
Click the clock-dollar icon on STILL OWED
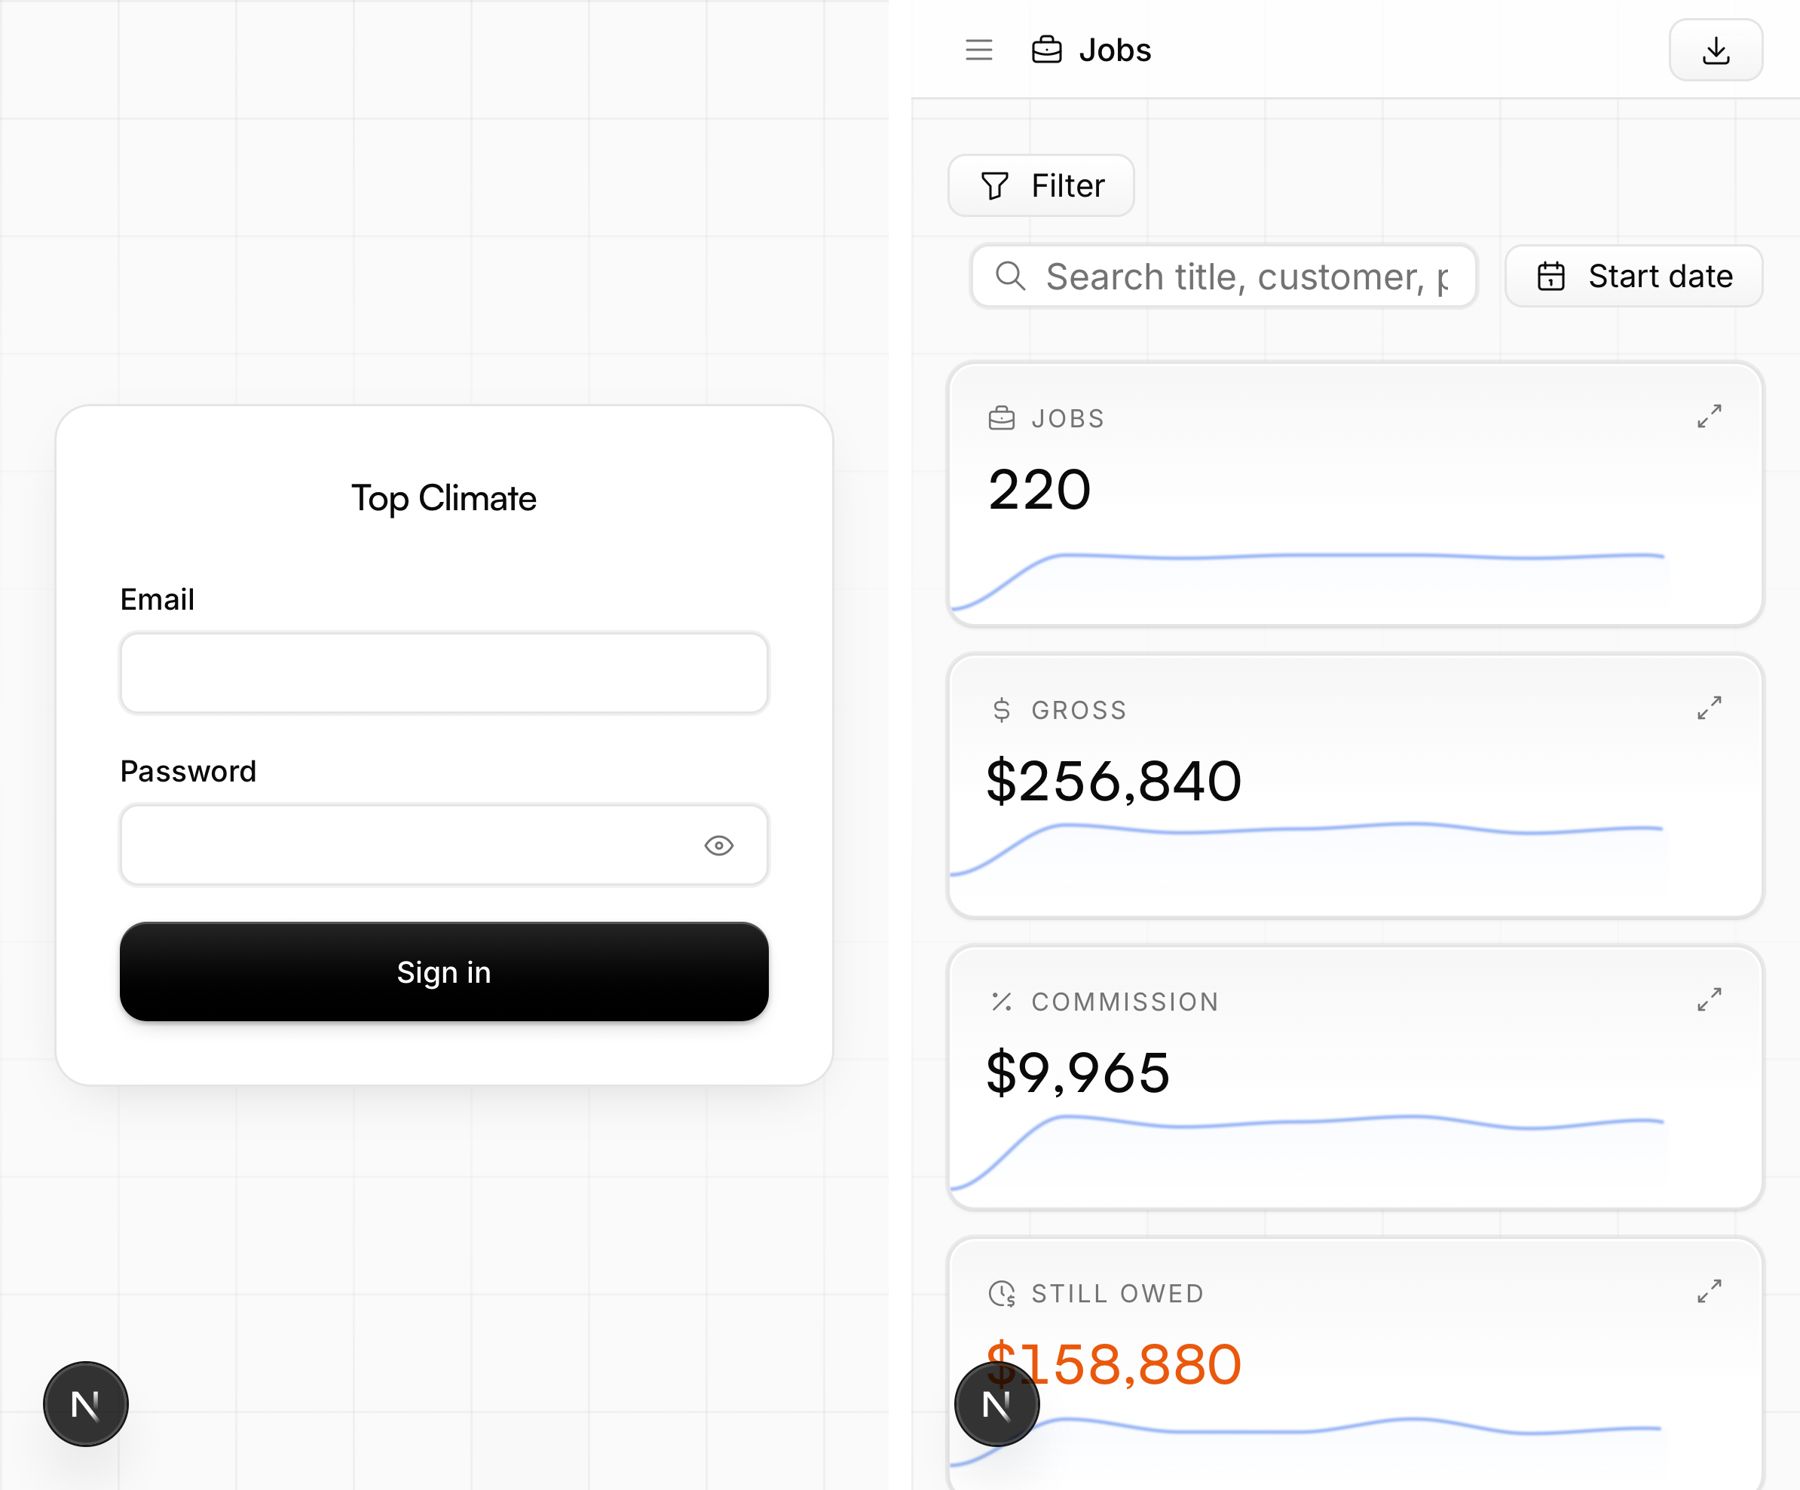[x=1002, y=1294]
